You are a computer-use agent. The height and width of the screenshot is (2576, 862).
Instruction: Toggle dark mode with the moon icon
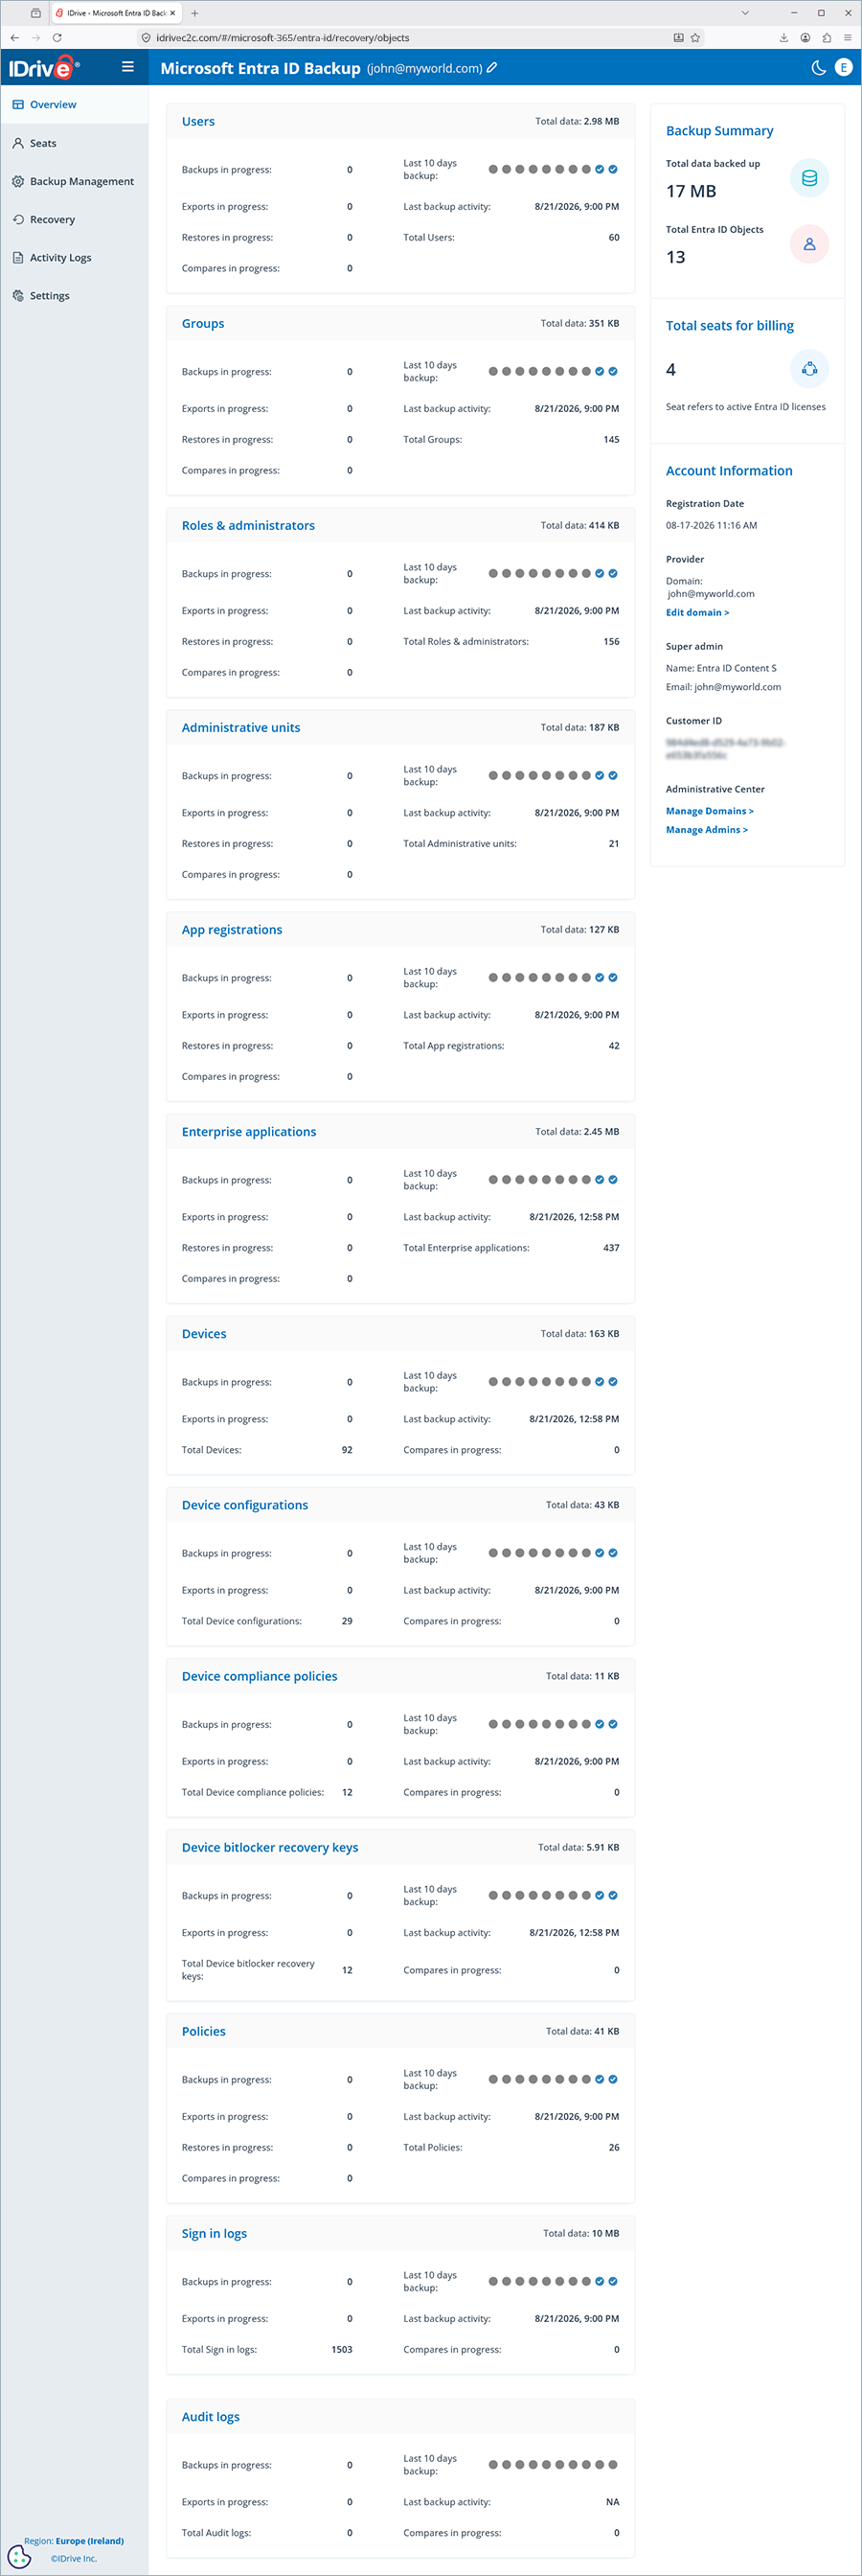click(x=818, y=67)
